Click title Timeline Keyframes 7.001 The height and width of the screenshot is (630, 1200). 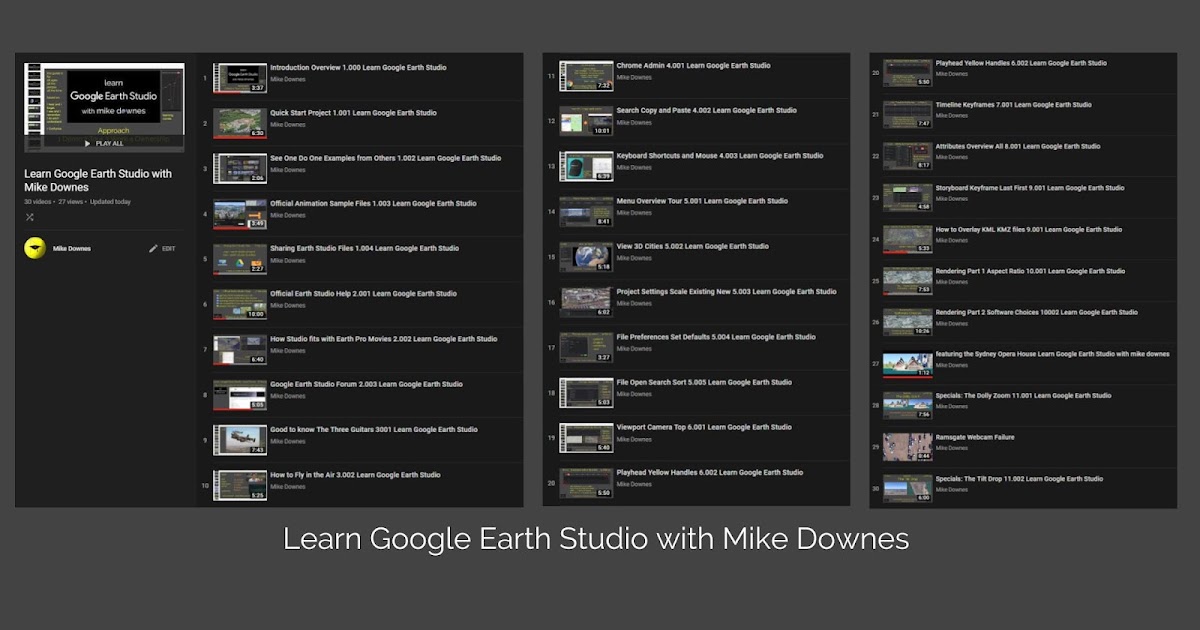(x=1013, y=105)
